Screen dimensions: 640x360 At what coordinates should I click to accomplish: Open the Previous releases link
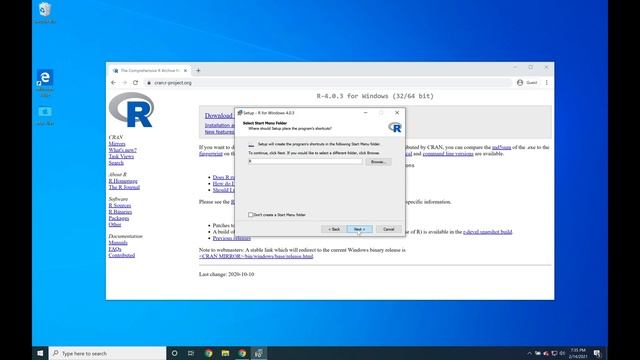point(231,238)
